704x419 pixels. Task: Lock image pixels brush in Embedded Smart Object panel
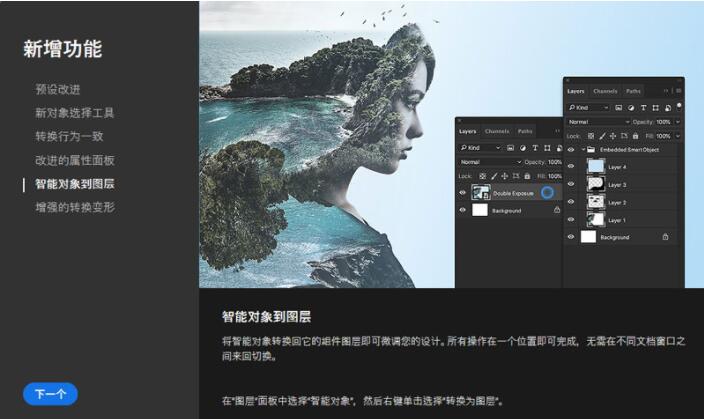pyautogui.click(x=602, y=136)
